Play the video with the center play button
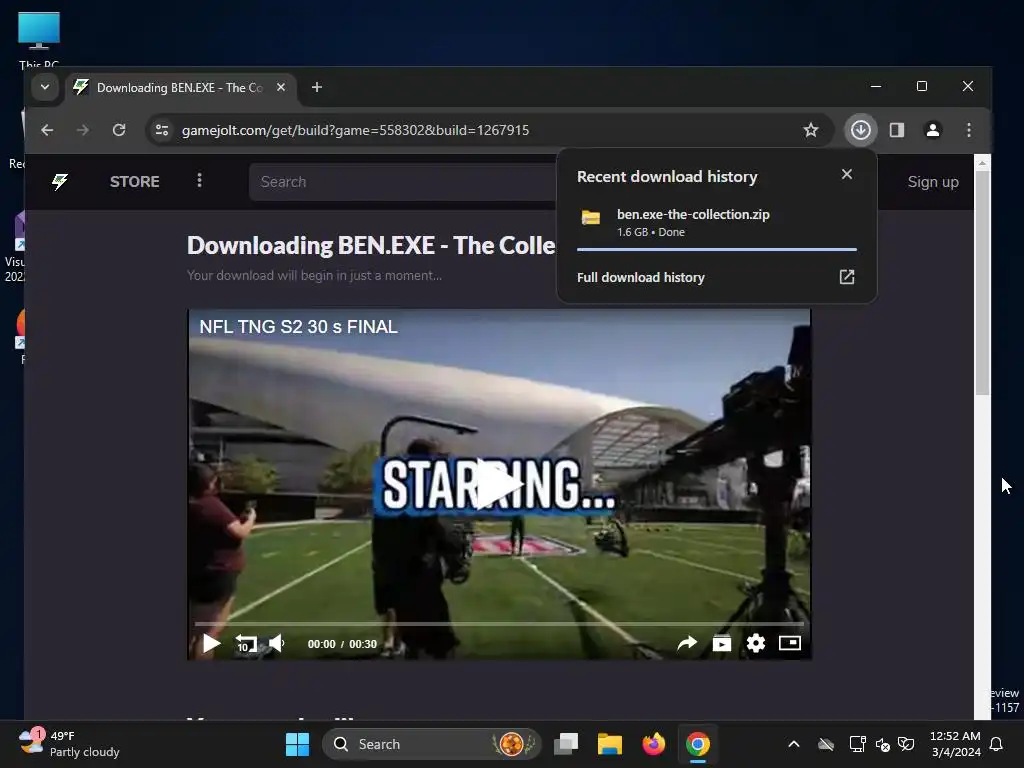The width and height of the screenshot is (1024, 768). (x=500, y=484)
